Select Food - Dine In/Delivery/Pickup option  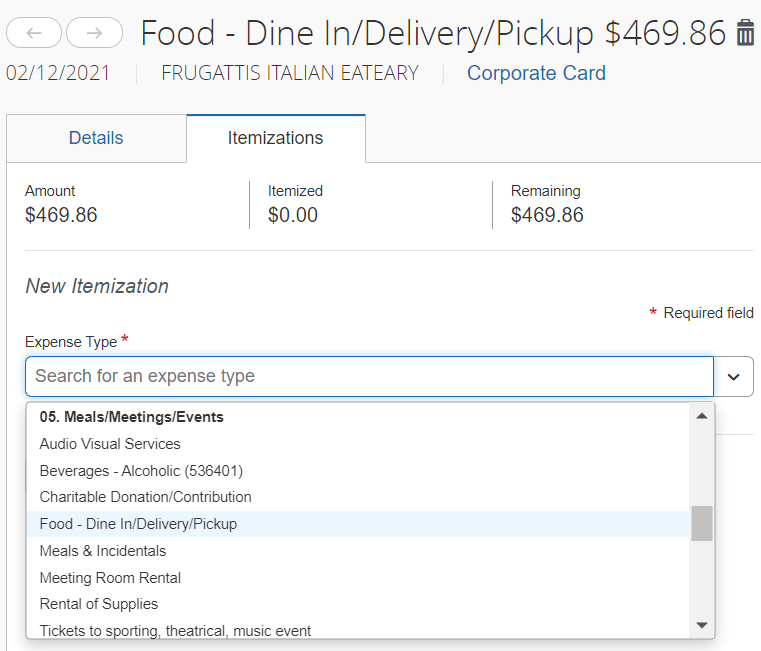[x=138, y=524]
